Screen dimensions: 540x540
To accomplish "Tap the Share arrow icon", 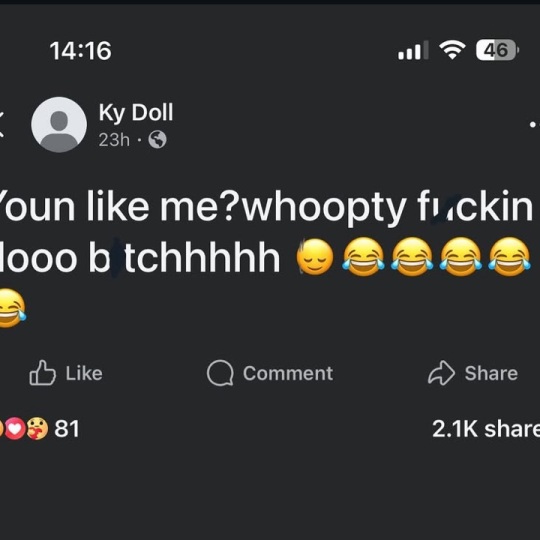I will [441, 373].
